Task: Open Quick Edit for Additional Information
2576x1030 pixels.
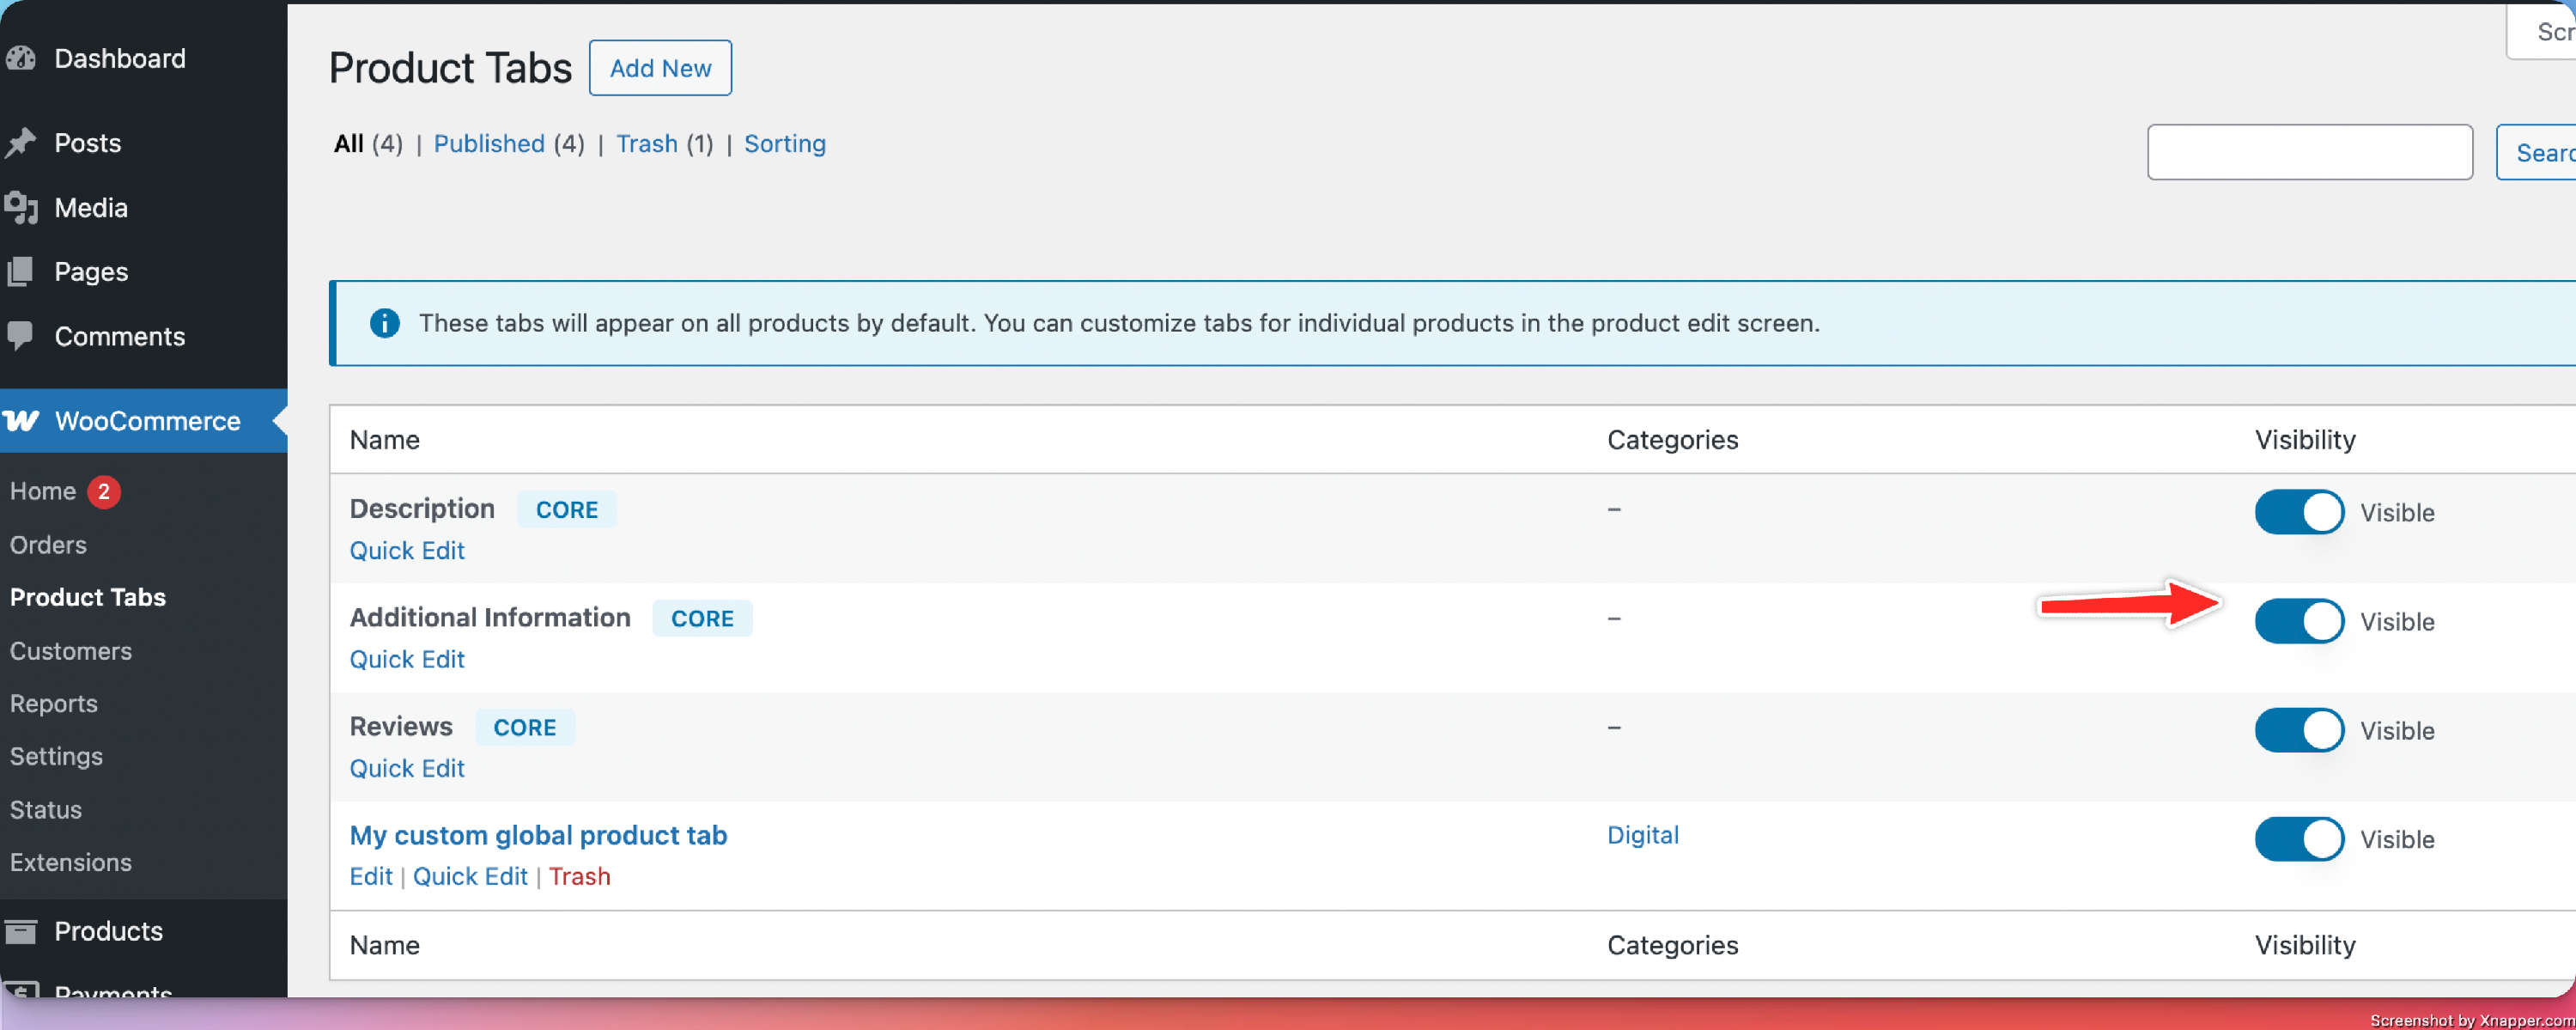Action: (407, 659)
